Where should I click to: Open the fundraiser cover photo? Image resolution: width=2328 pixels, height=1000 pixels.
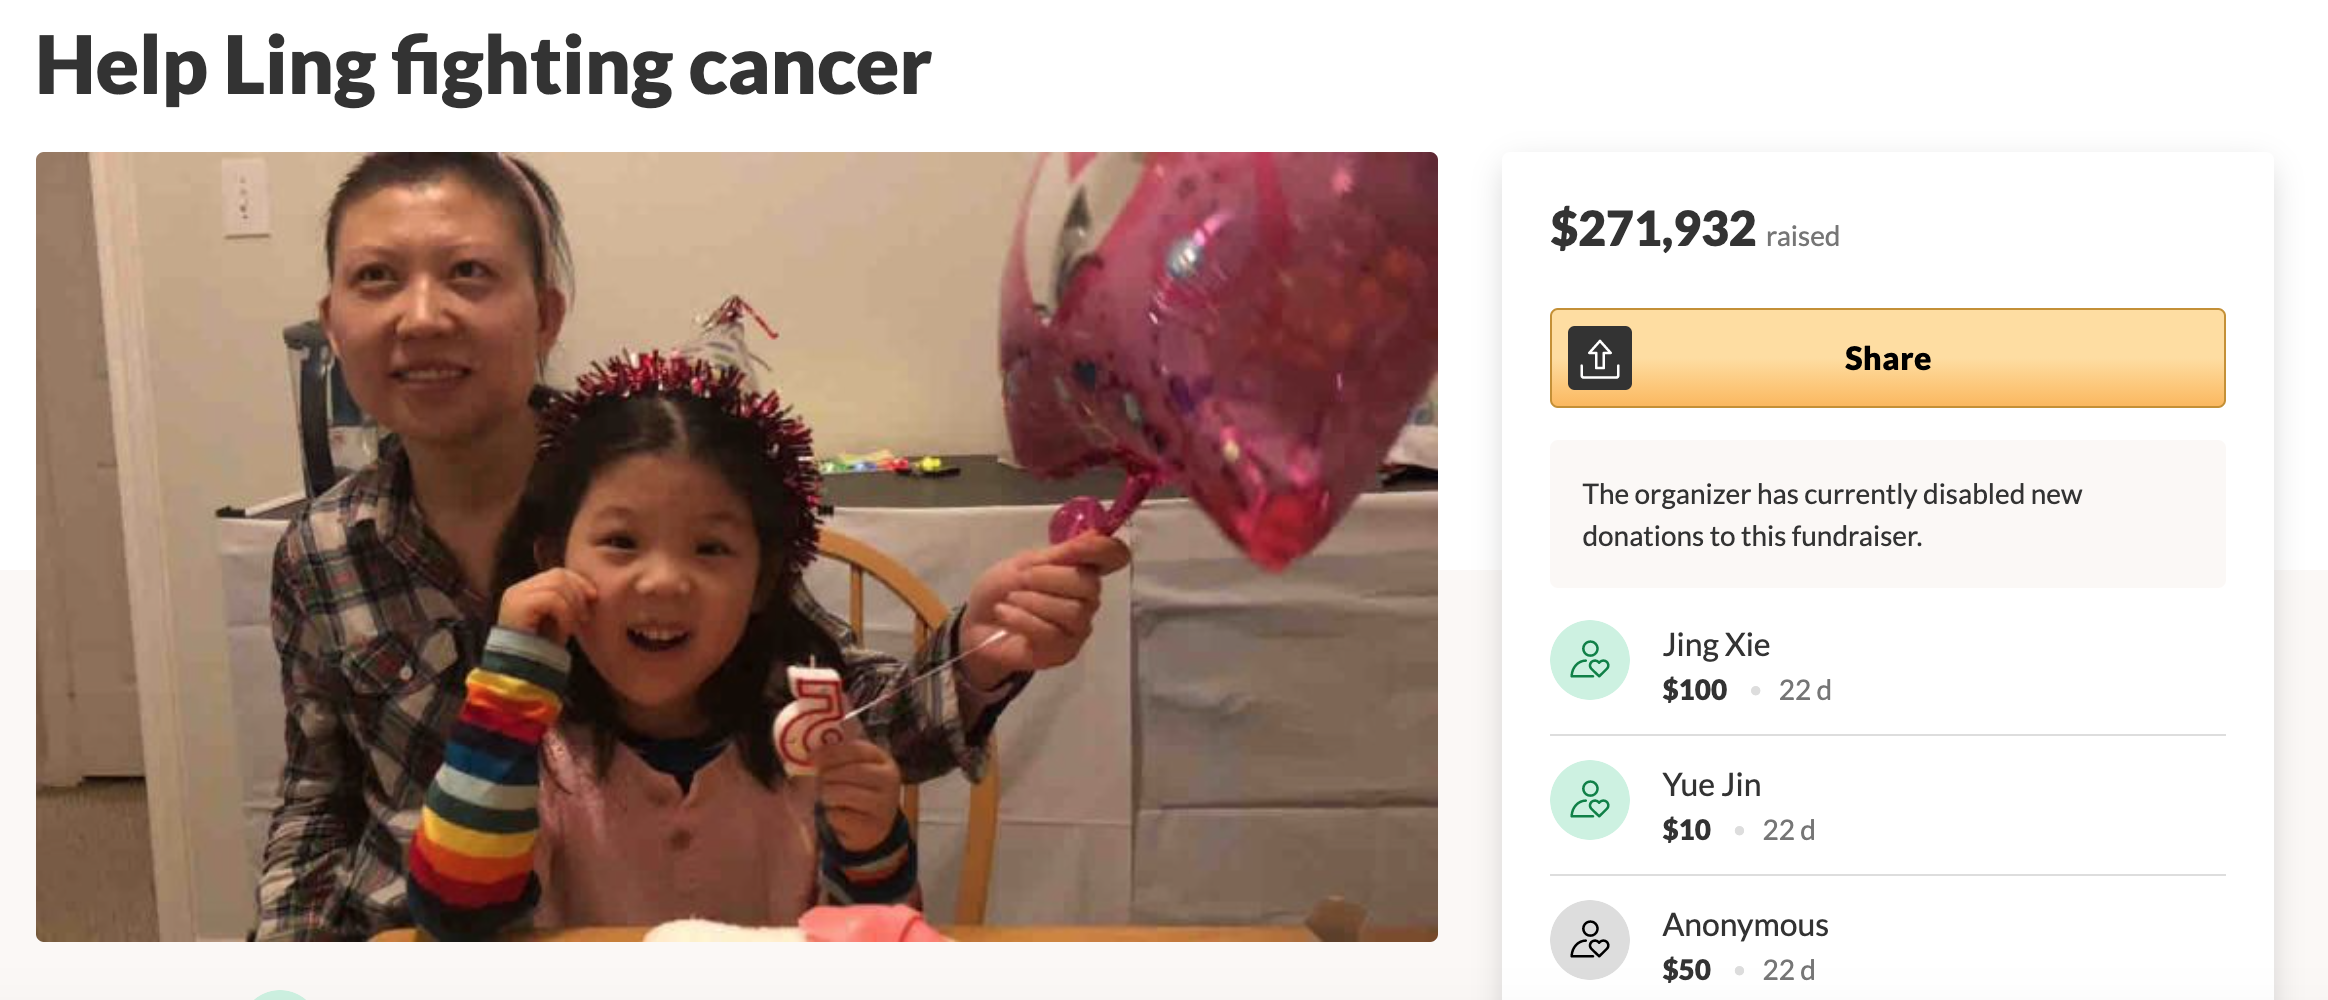tap(736, 546)
